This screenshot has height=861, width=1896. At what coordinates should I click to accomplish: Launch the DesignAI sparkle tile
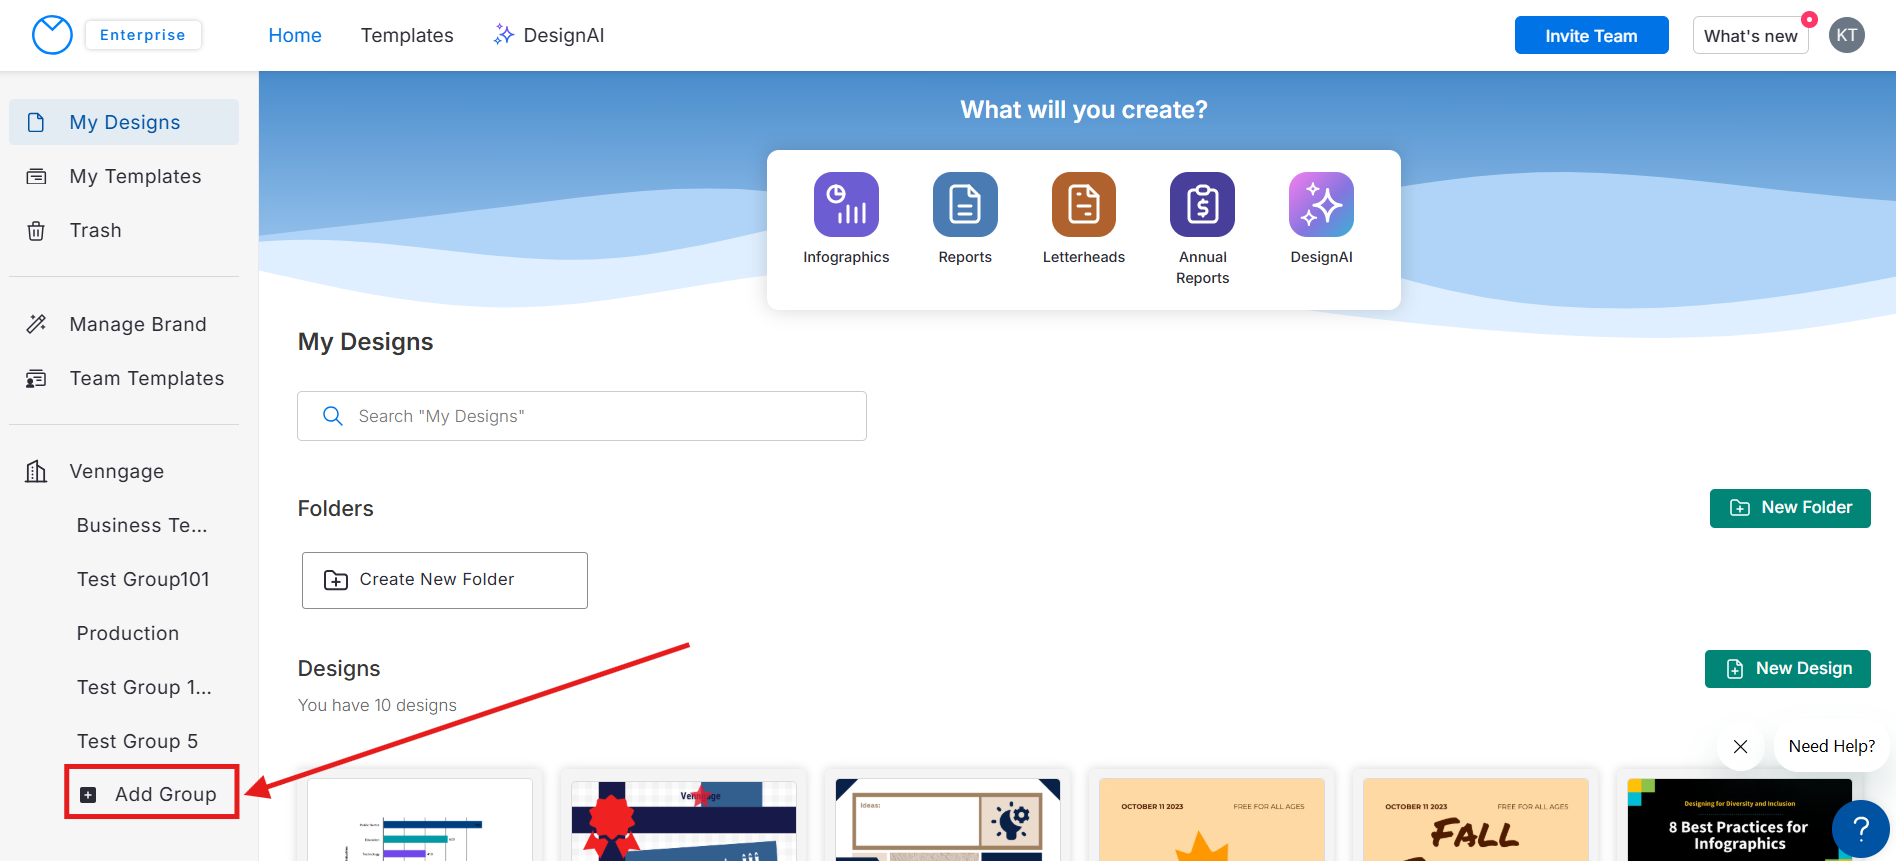click(x=1321, y=205)
